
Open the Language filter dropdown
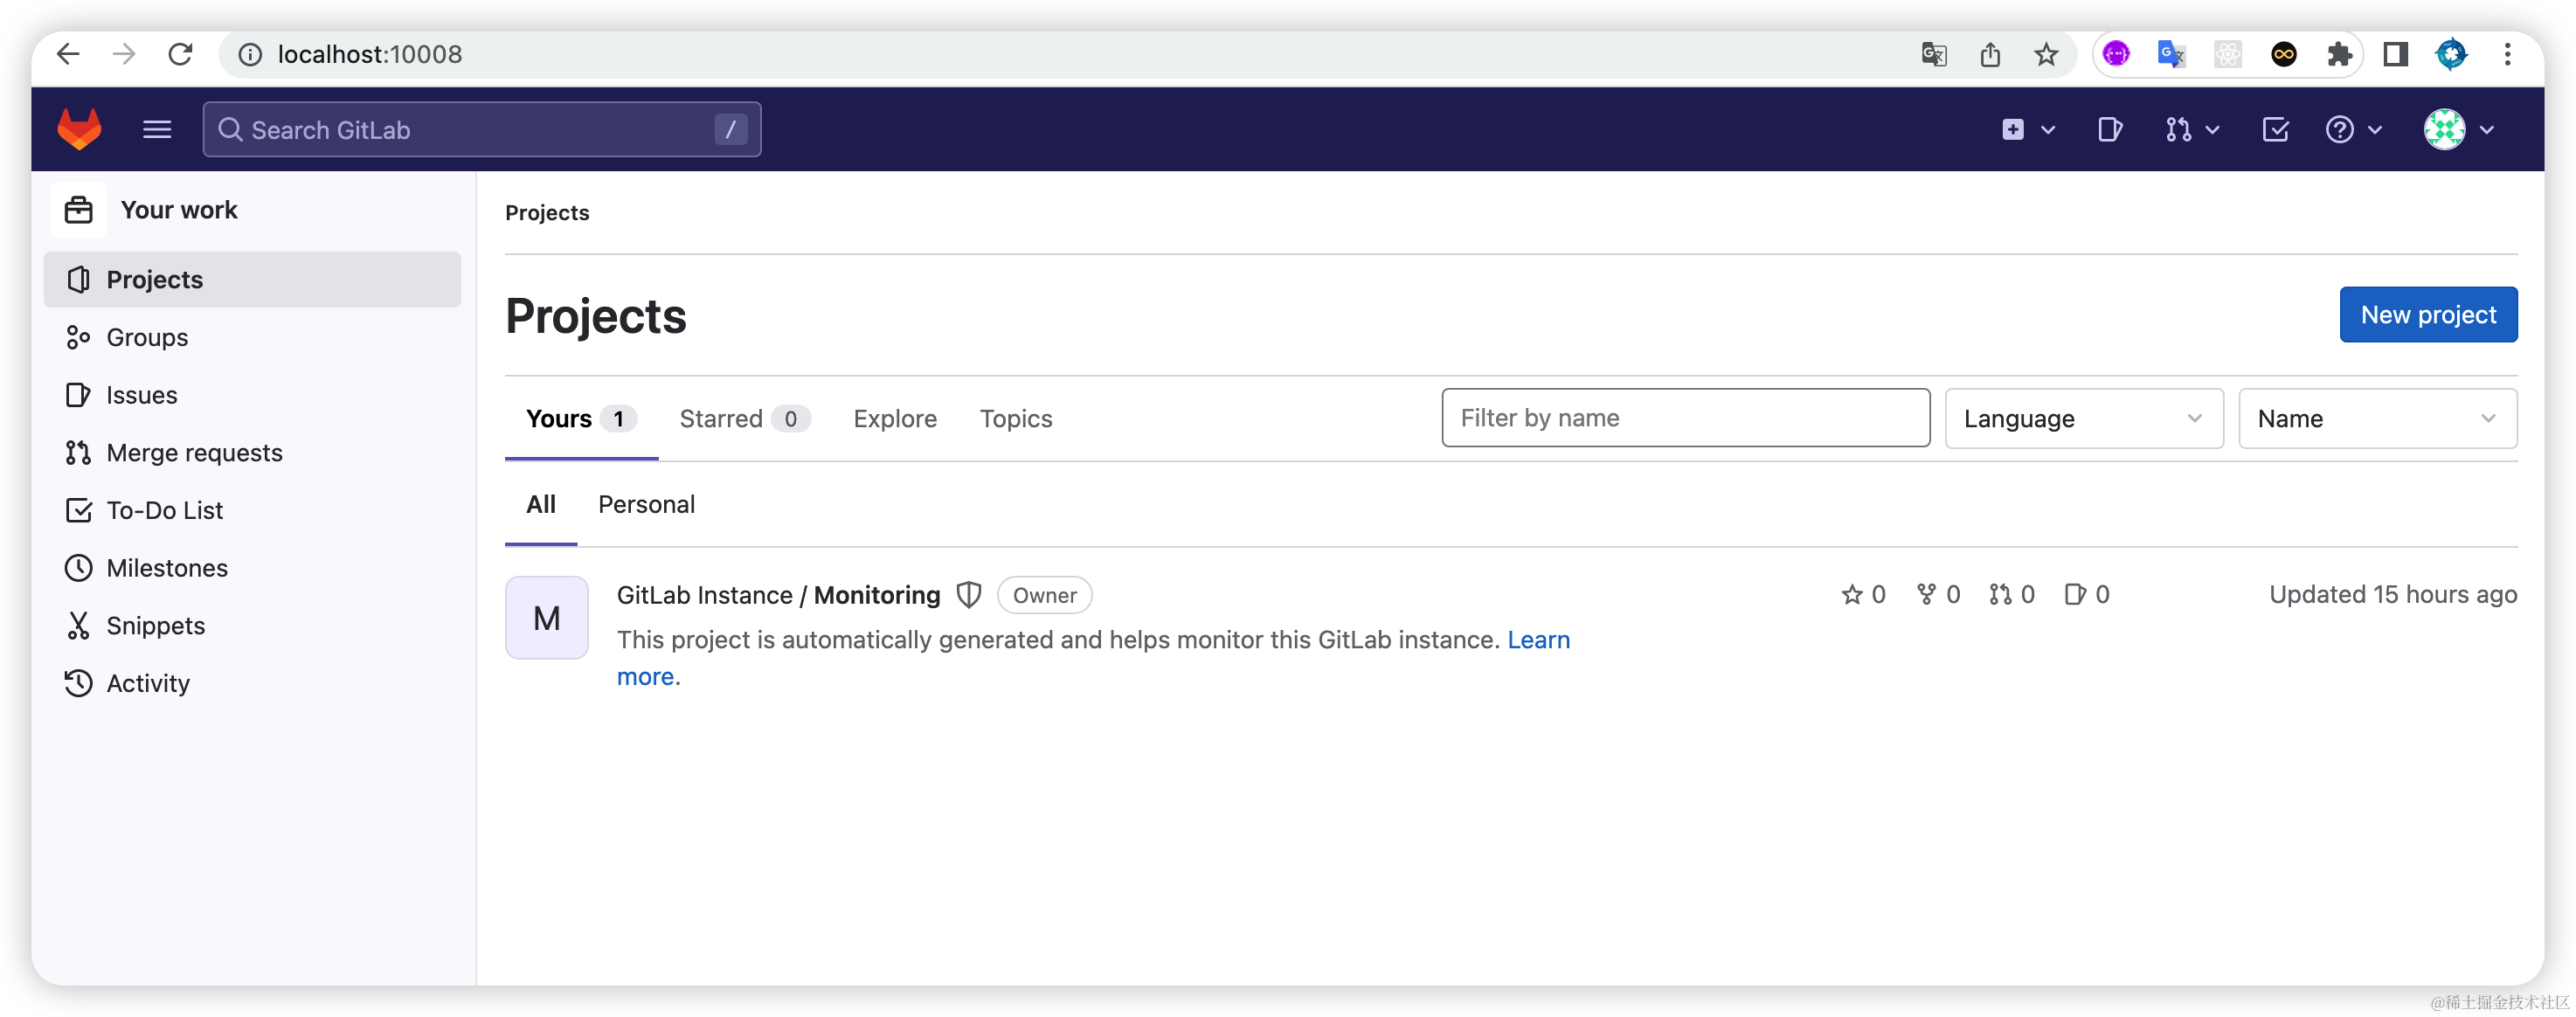[x=2083, y=418]
